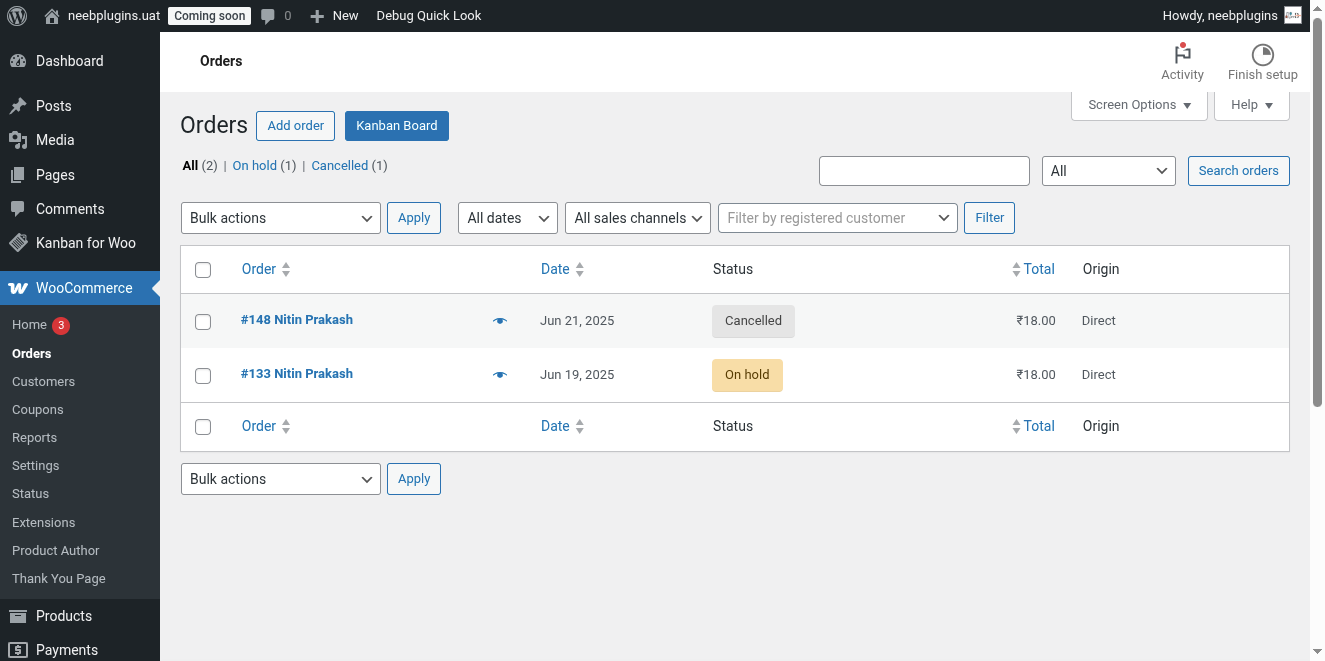
Task: Open the New menu in the admin bar
Action: 333,15
